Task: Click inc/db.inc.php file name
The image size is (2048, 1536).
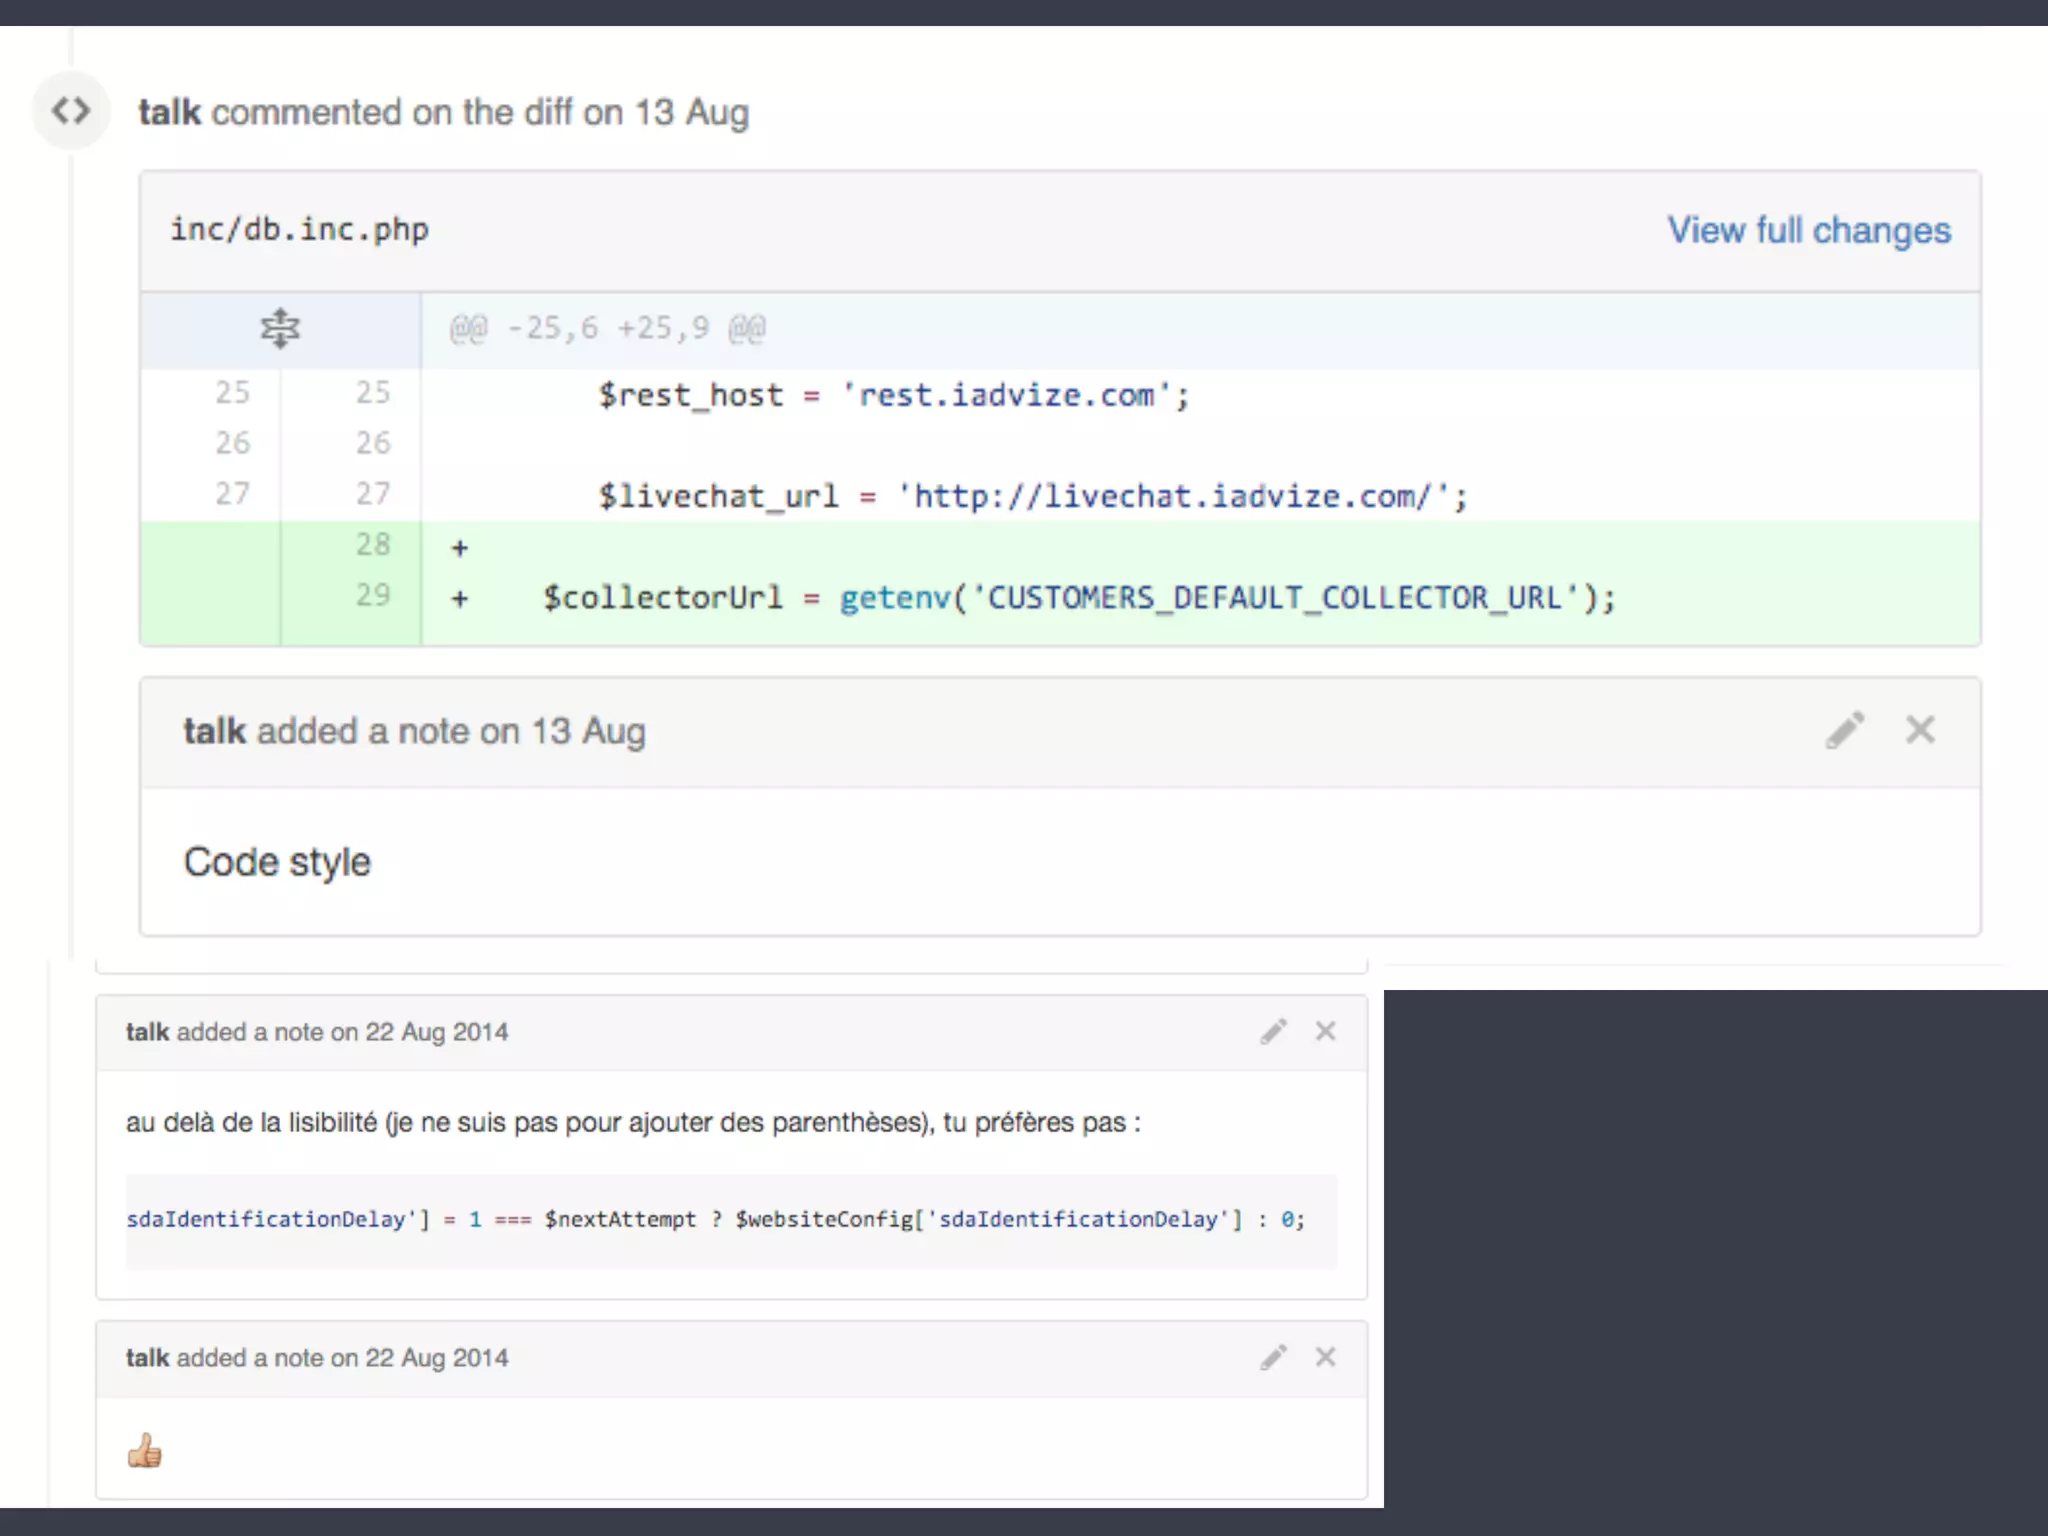Action: tap(299, 229)
